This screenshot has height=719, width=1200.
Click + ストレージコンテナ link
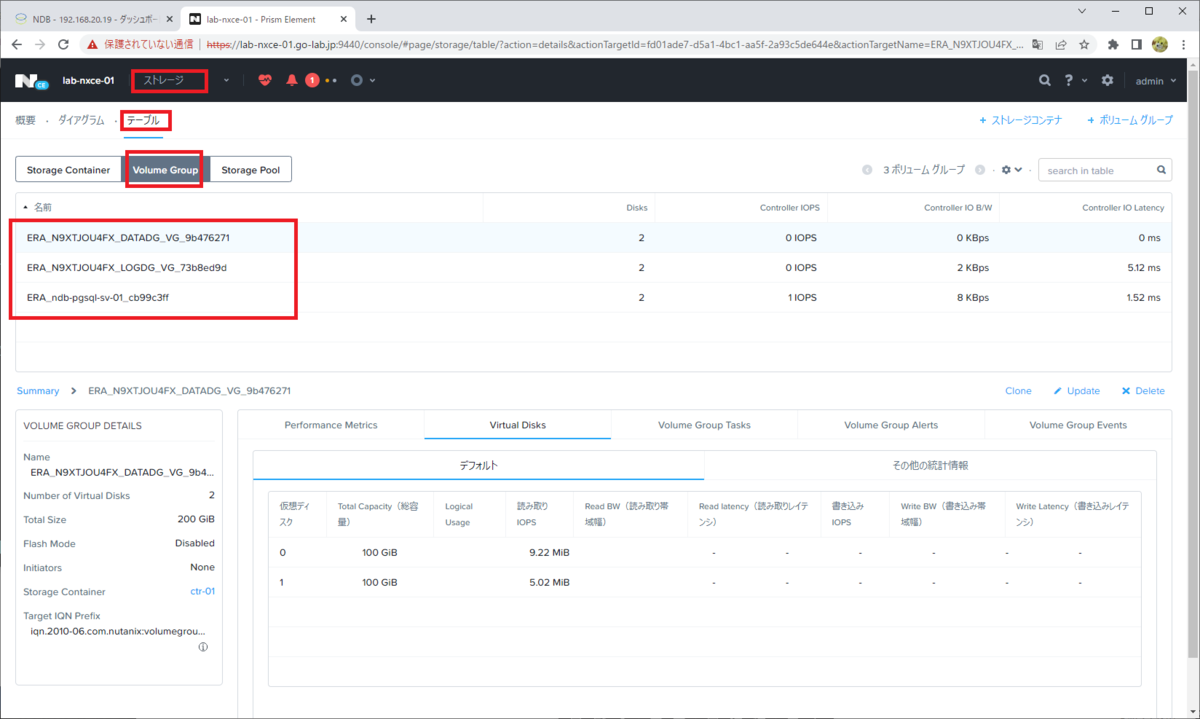click(1020, 120)
